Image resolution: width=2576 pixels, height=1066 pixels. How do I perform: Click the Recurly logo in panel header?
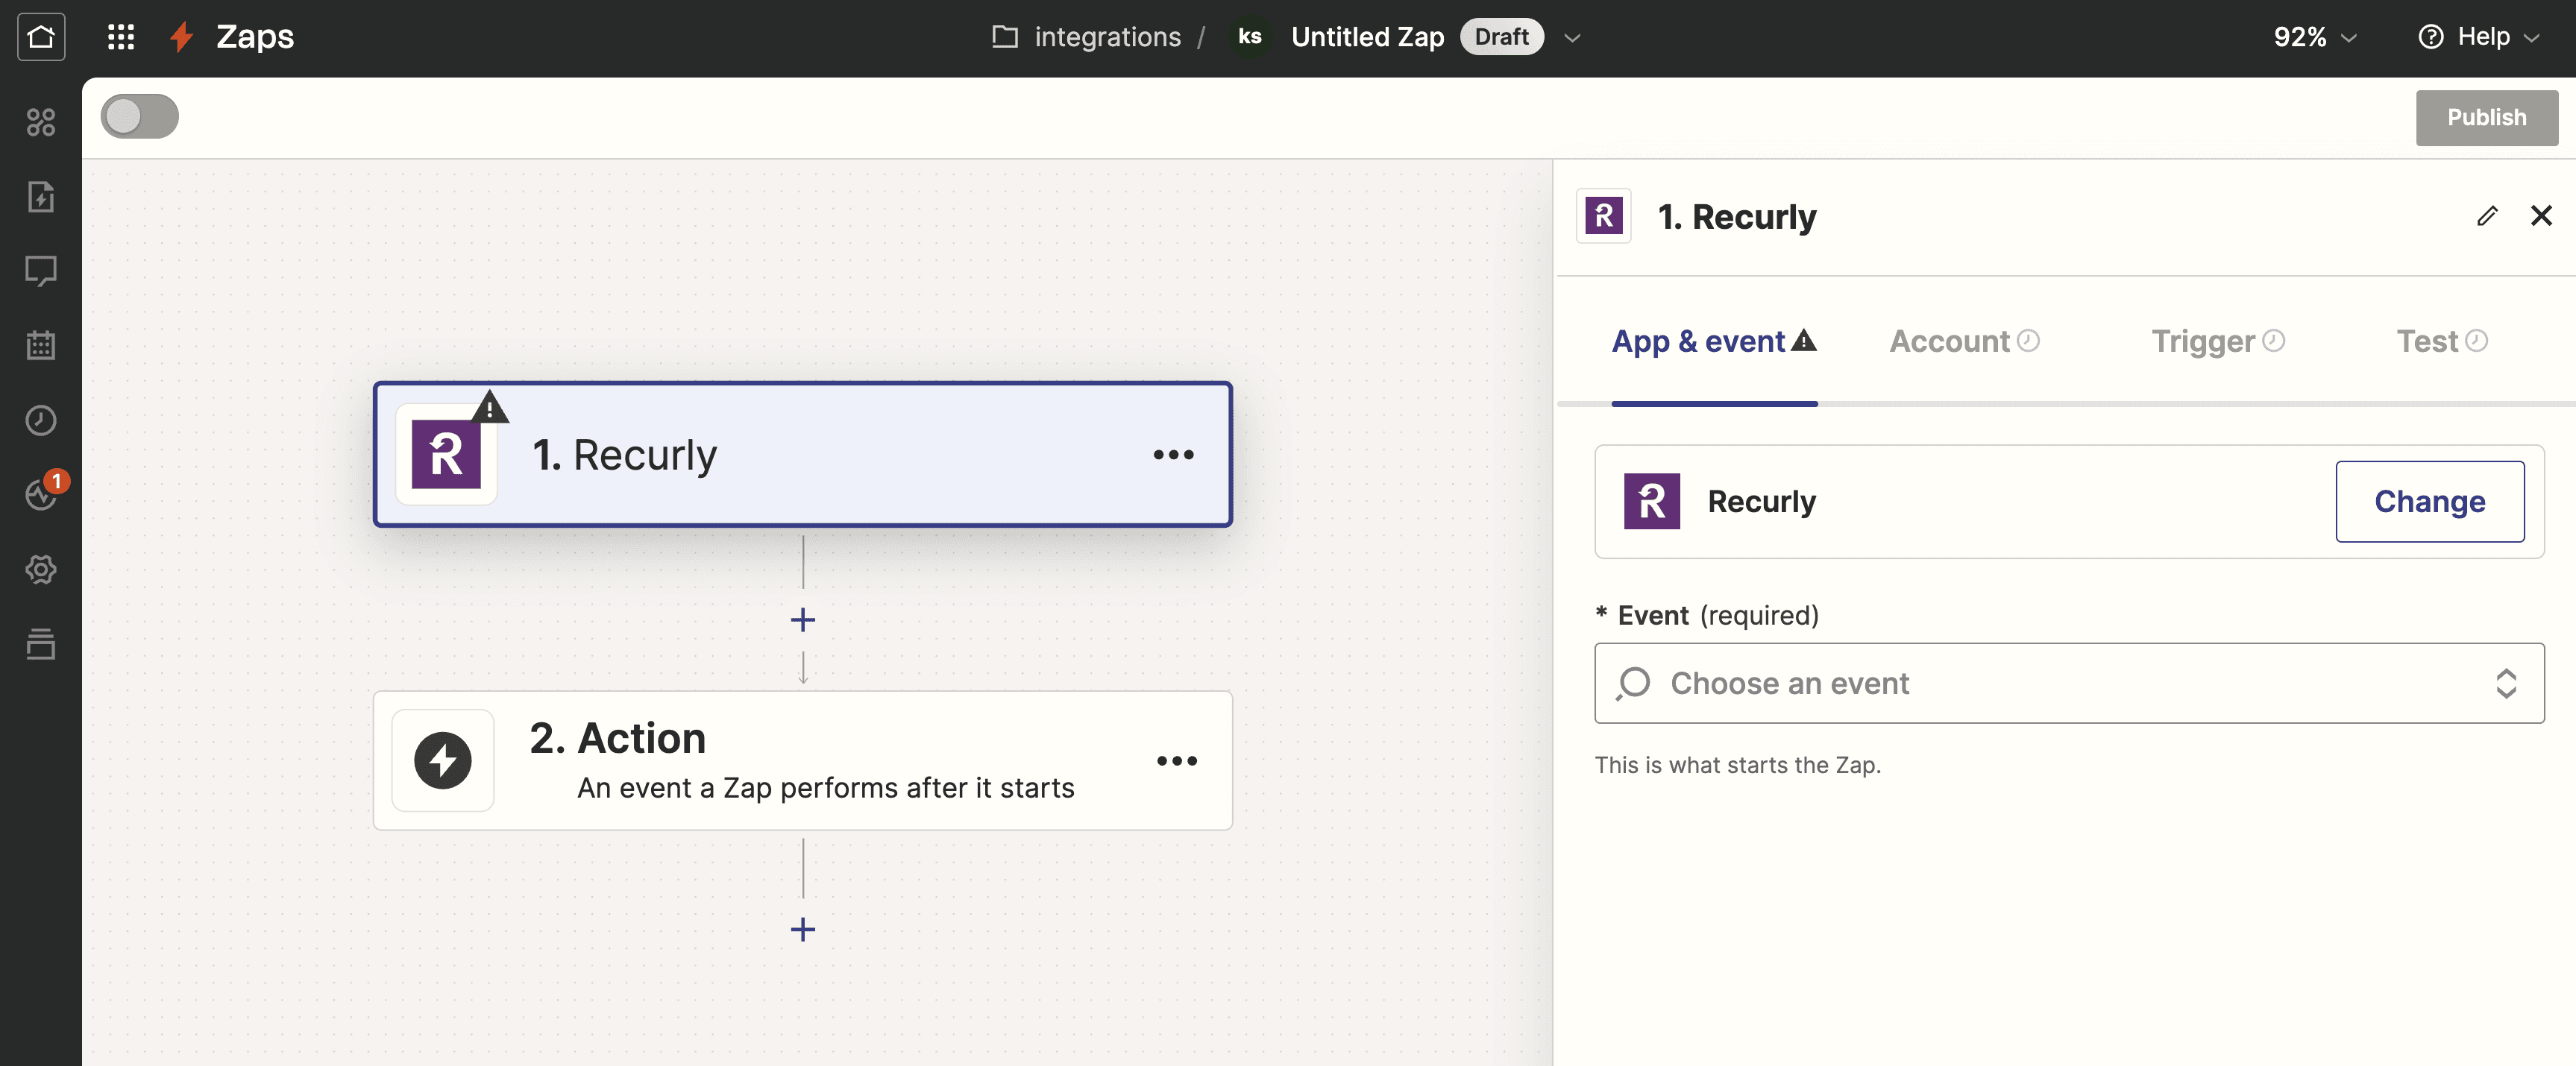1604,216
